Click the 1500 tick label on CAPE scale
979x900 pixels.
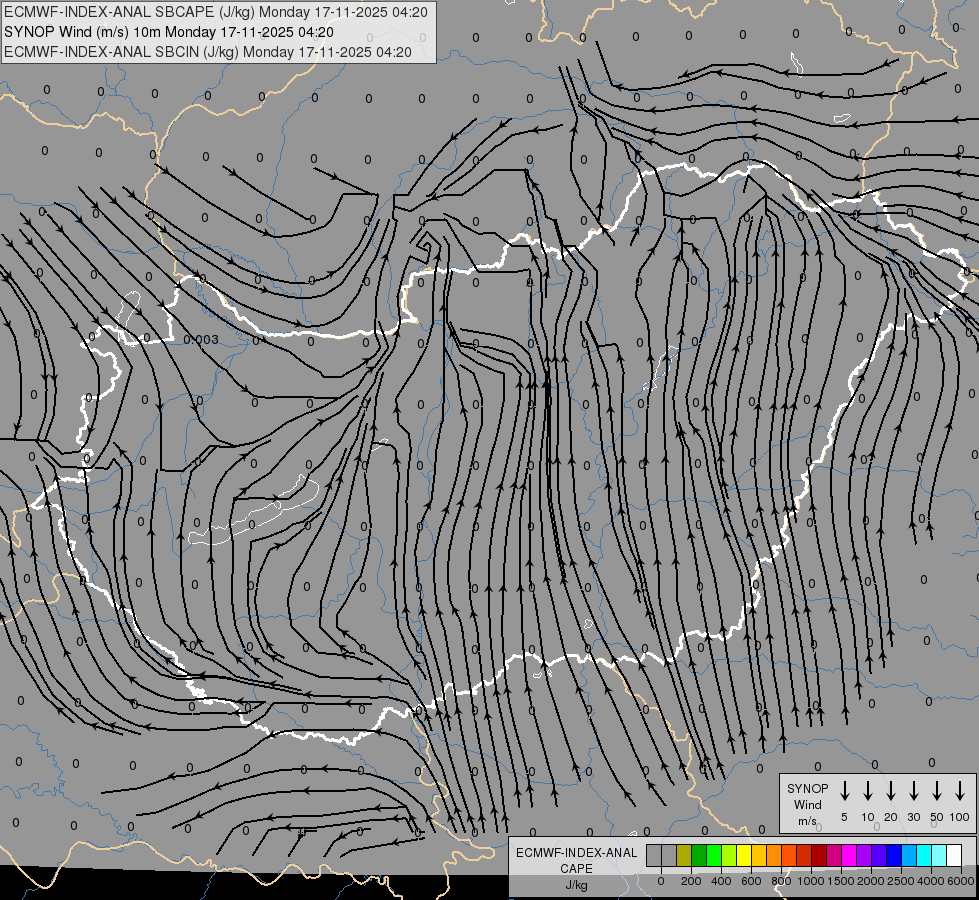pyautogui.click(x=841, y=881)
